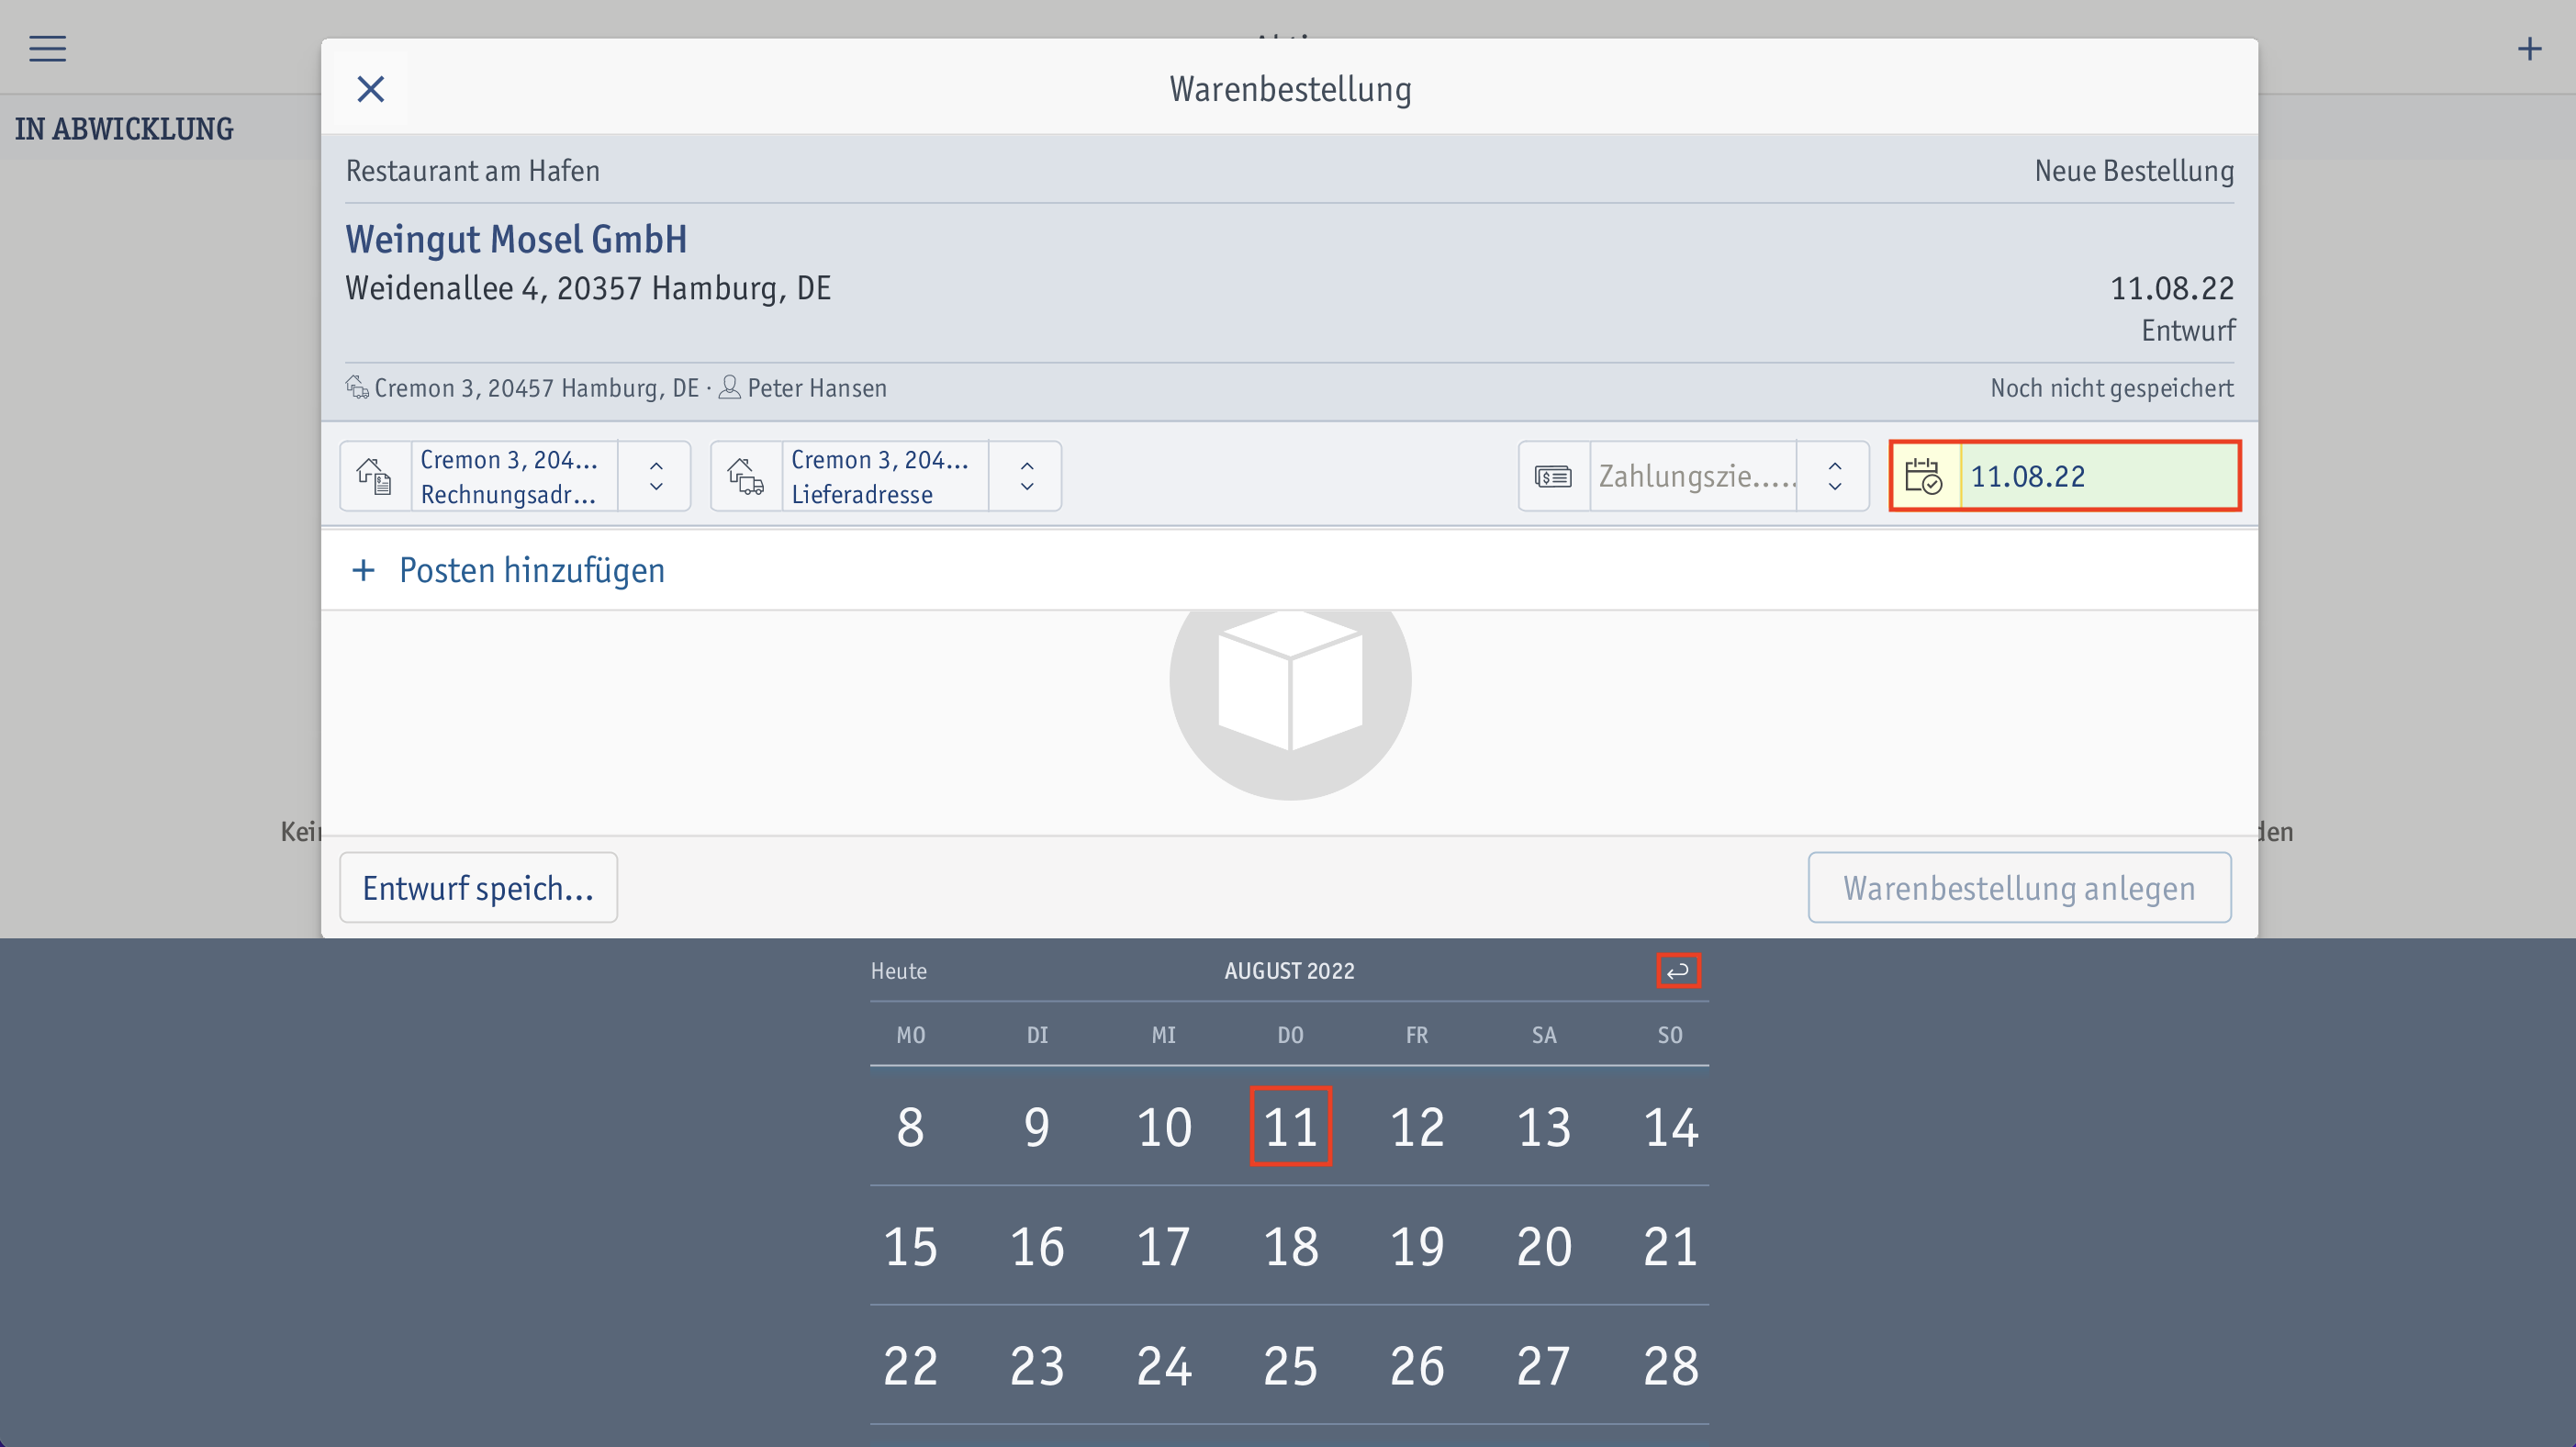
Task: Click the payment terms card icon
Action: (1553, 476)
